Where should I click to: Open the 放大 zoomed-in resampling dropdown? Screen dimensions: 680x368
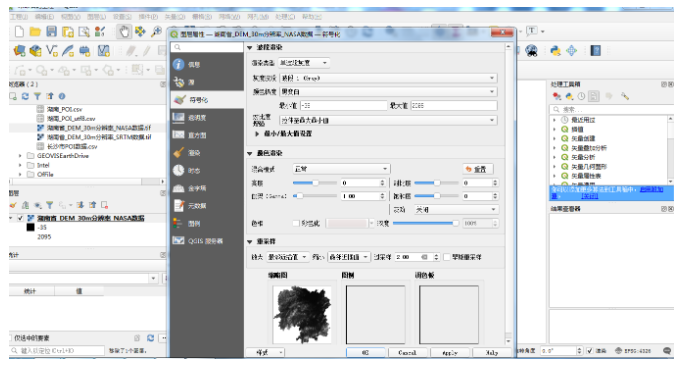[288, 257]
